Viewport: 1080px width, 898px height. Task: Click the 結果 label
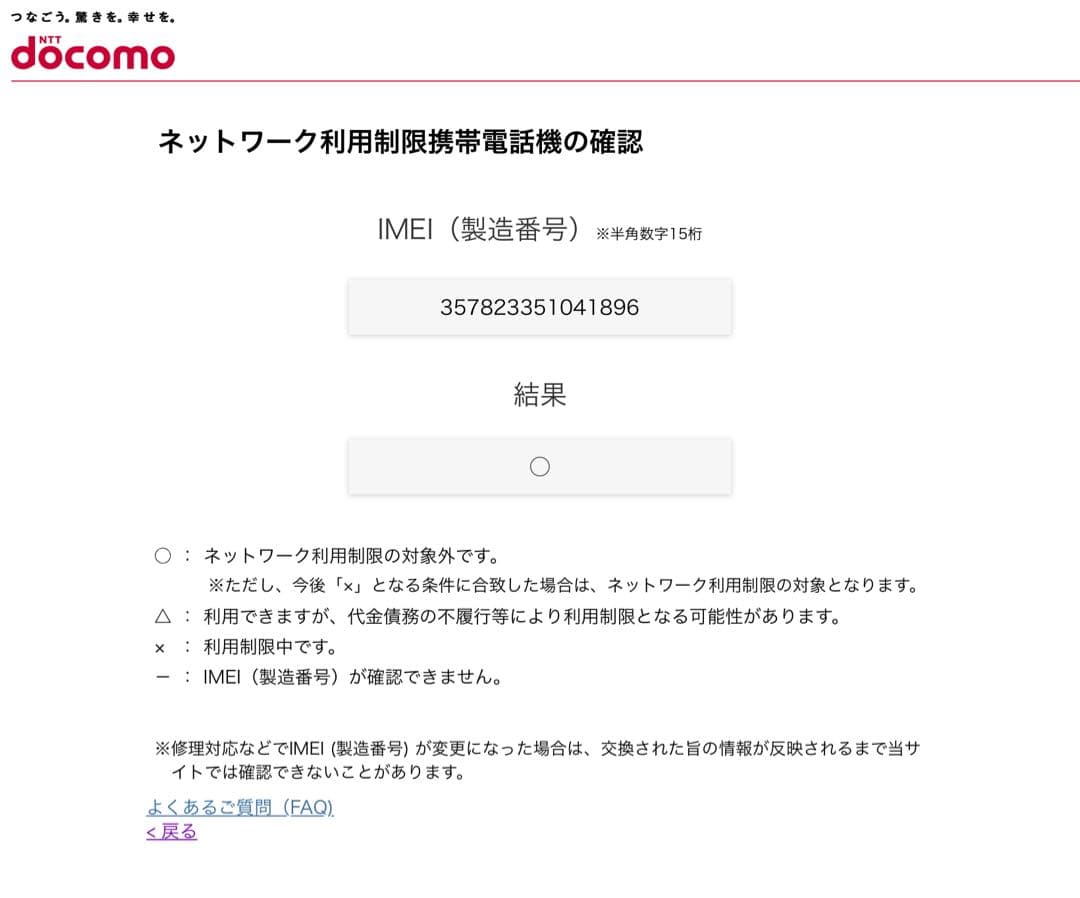coord(540,395)
